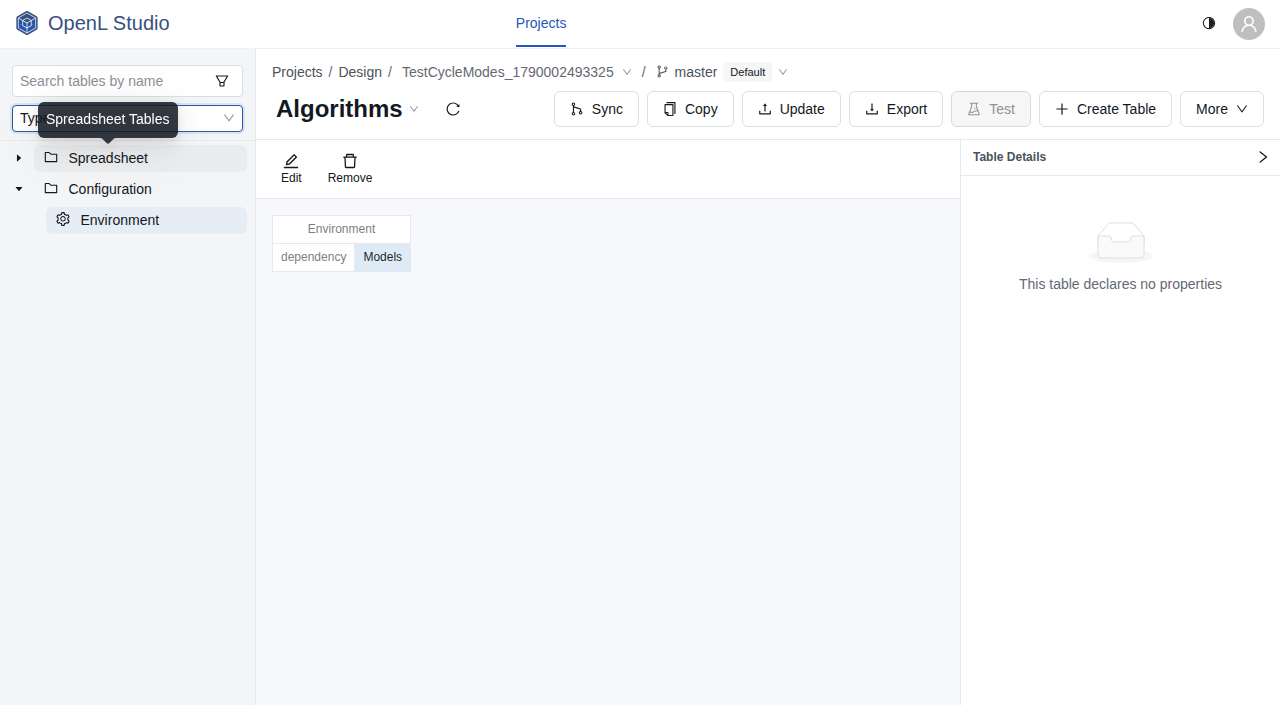Switch to the Projects tab

coord(541,24)
